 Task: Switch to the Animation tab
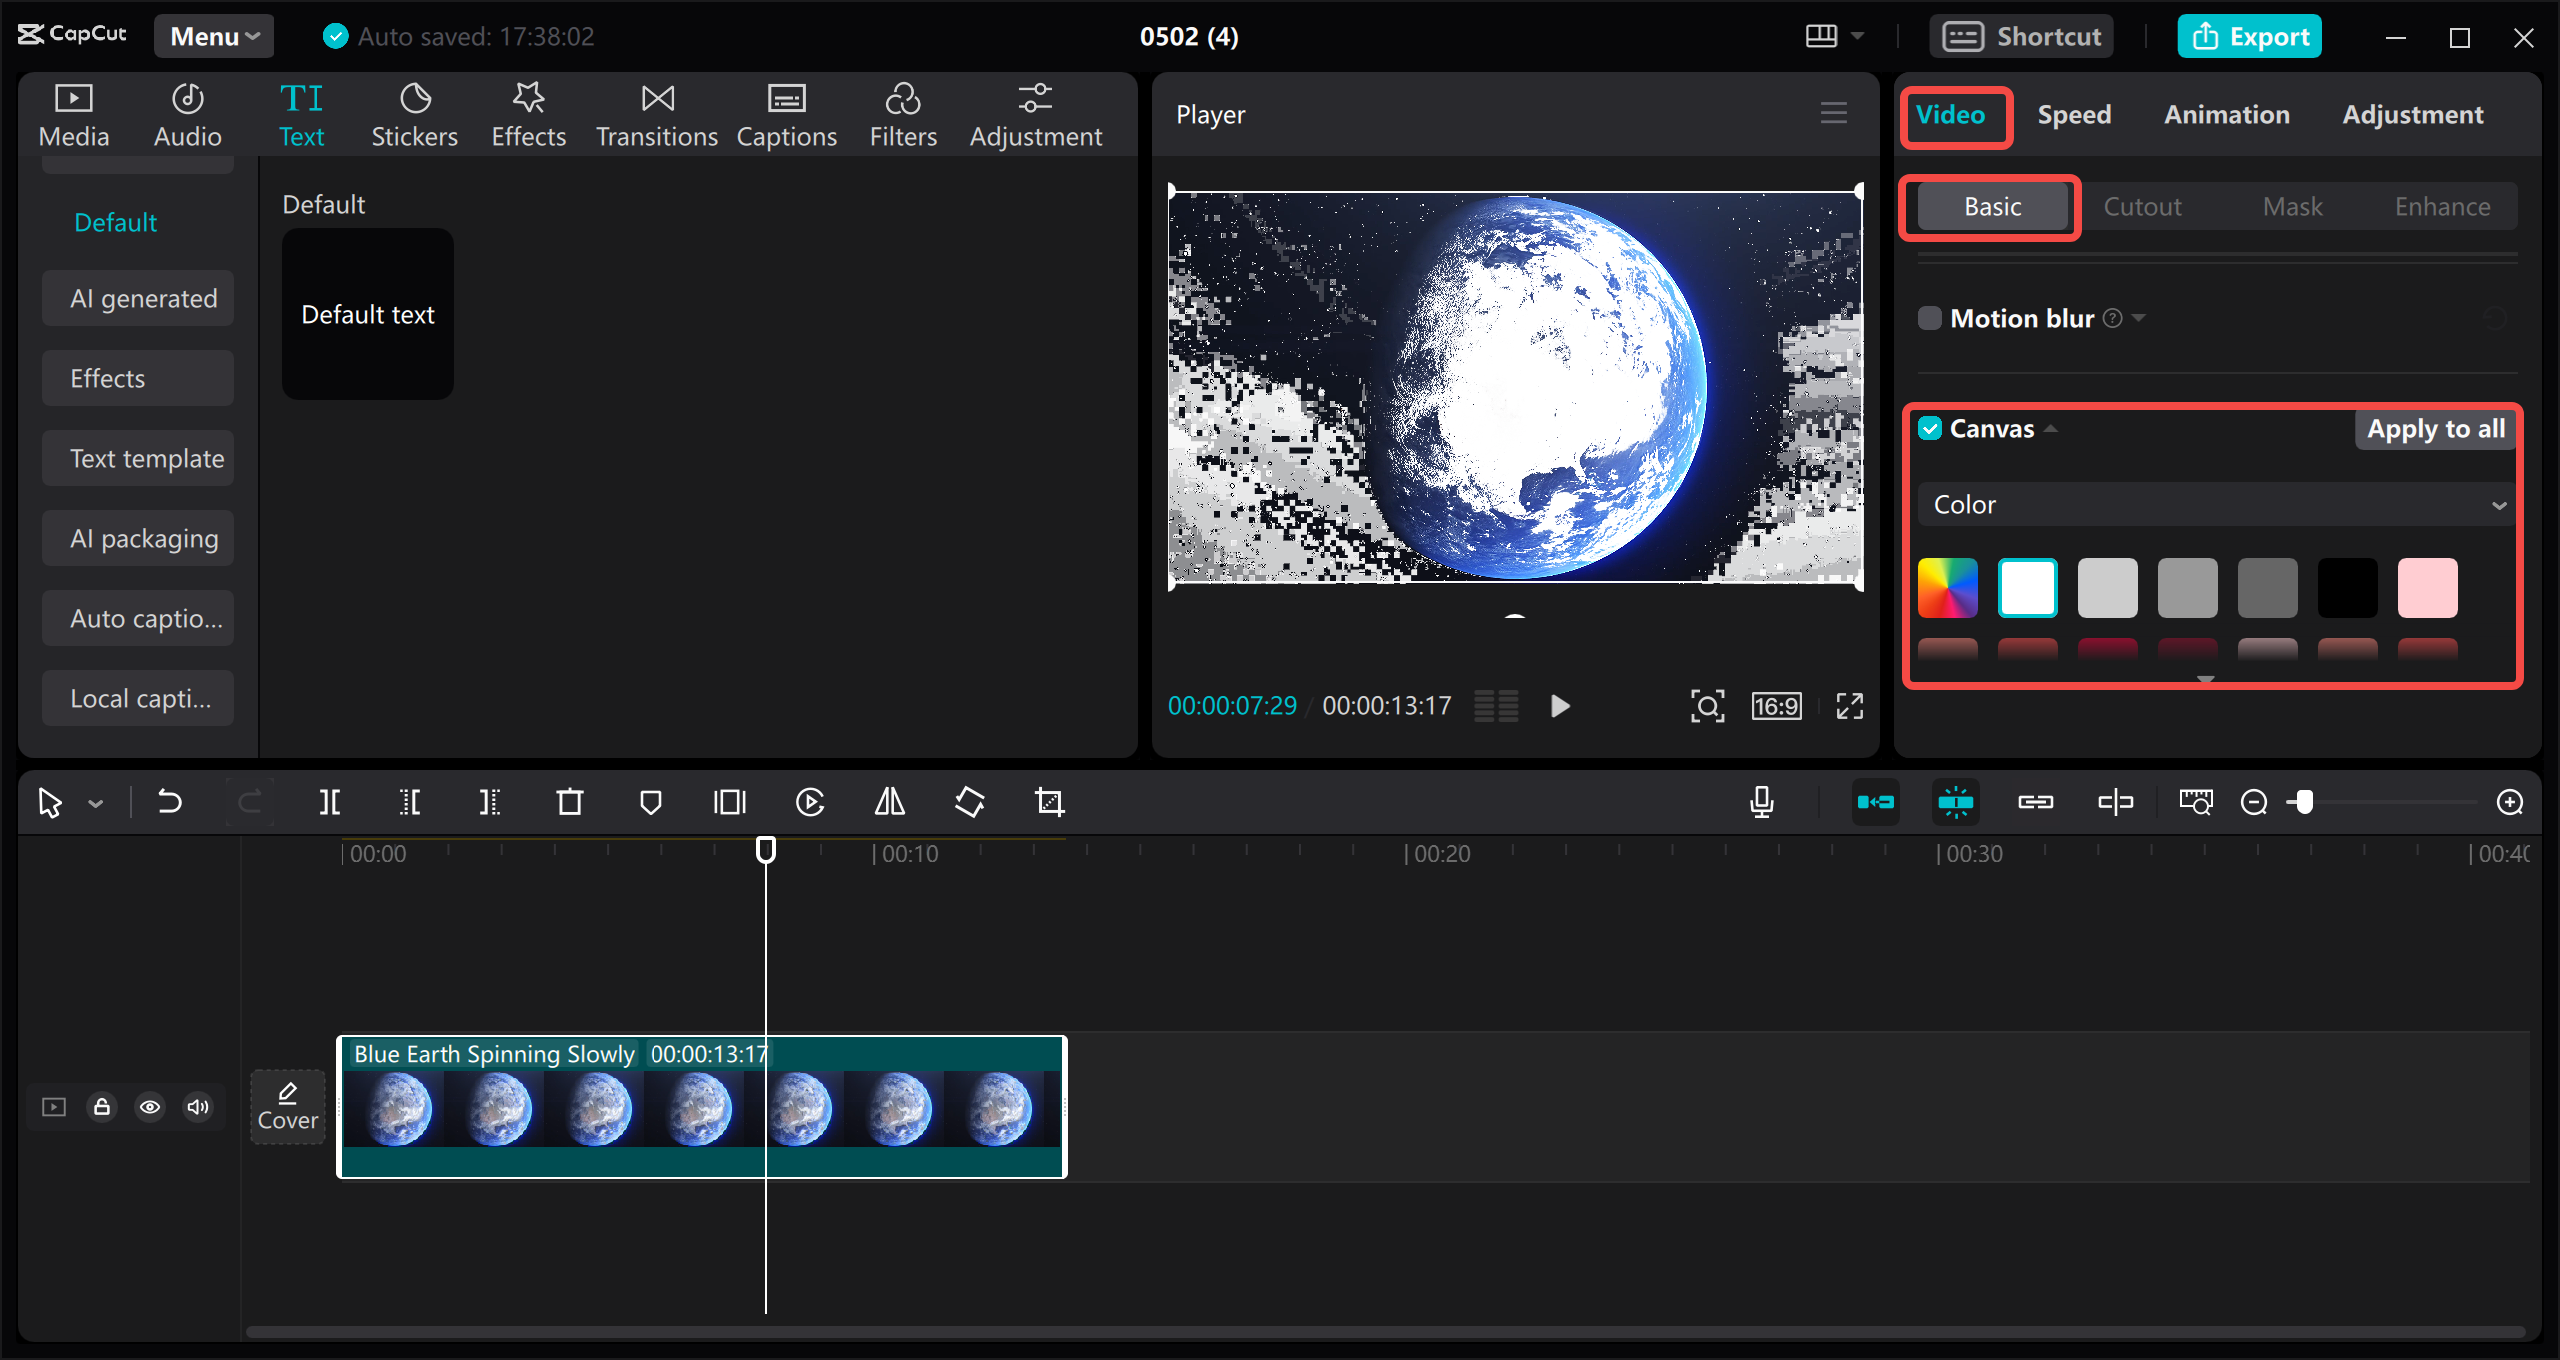pyautogui.click(x=2225, y=113)
